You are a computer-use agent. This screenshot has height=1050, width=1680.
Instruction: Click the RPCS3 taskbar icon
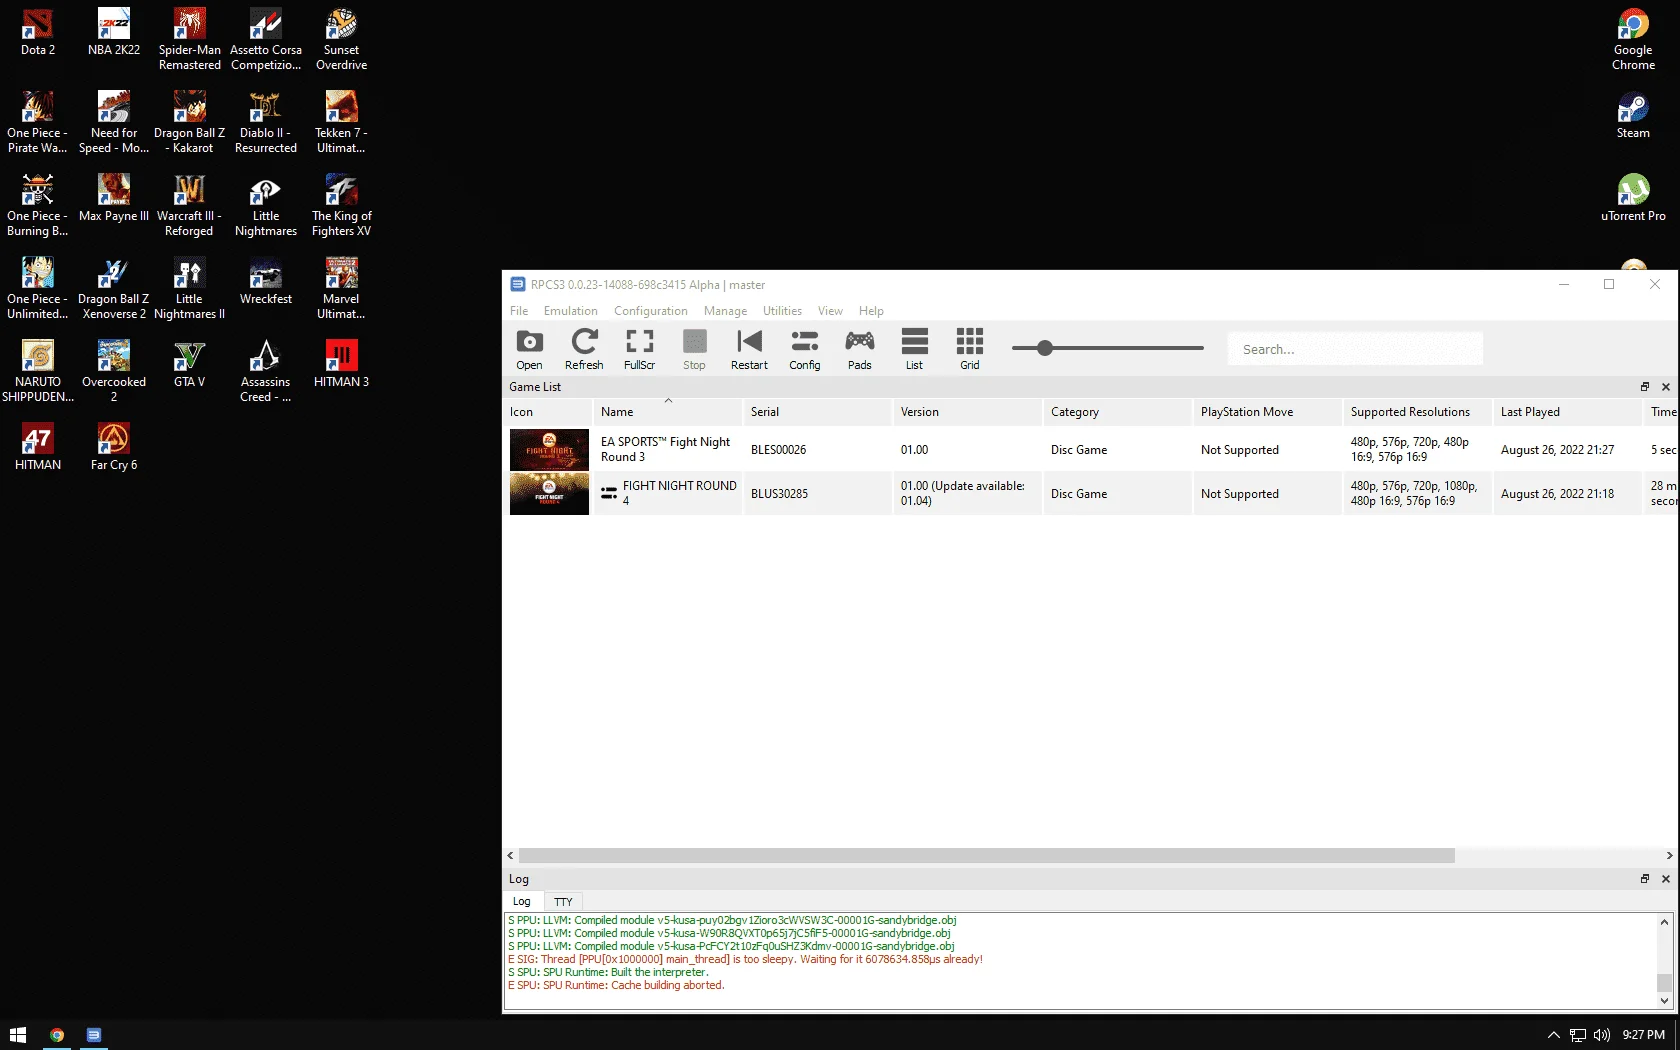click(94, 1035)
